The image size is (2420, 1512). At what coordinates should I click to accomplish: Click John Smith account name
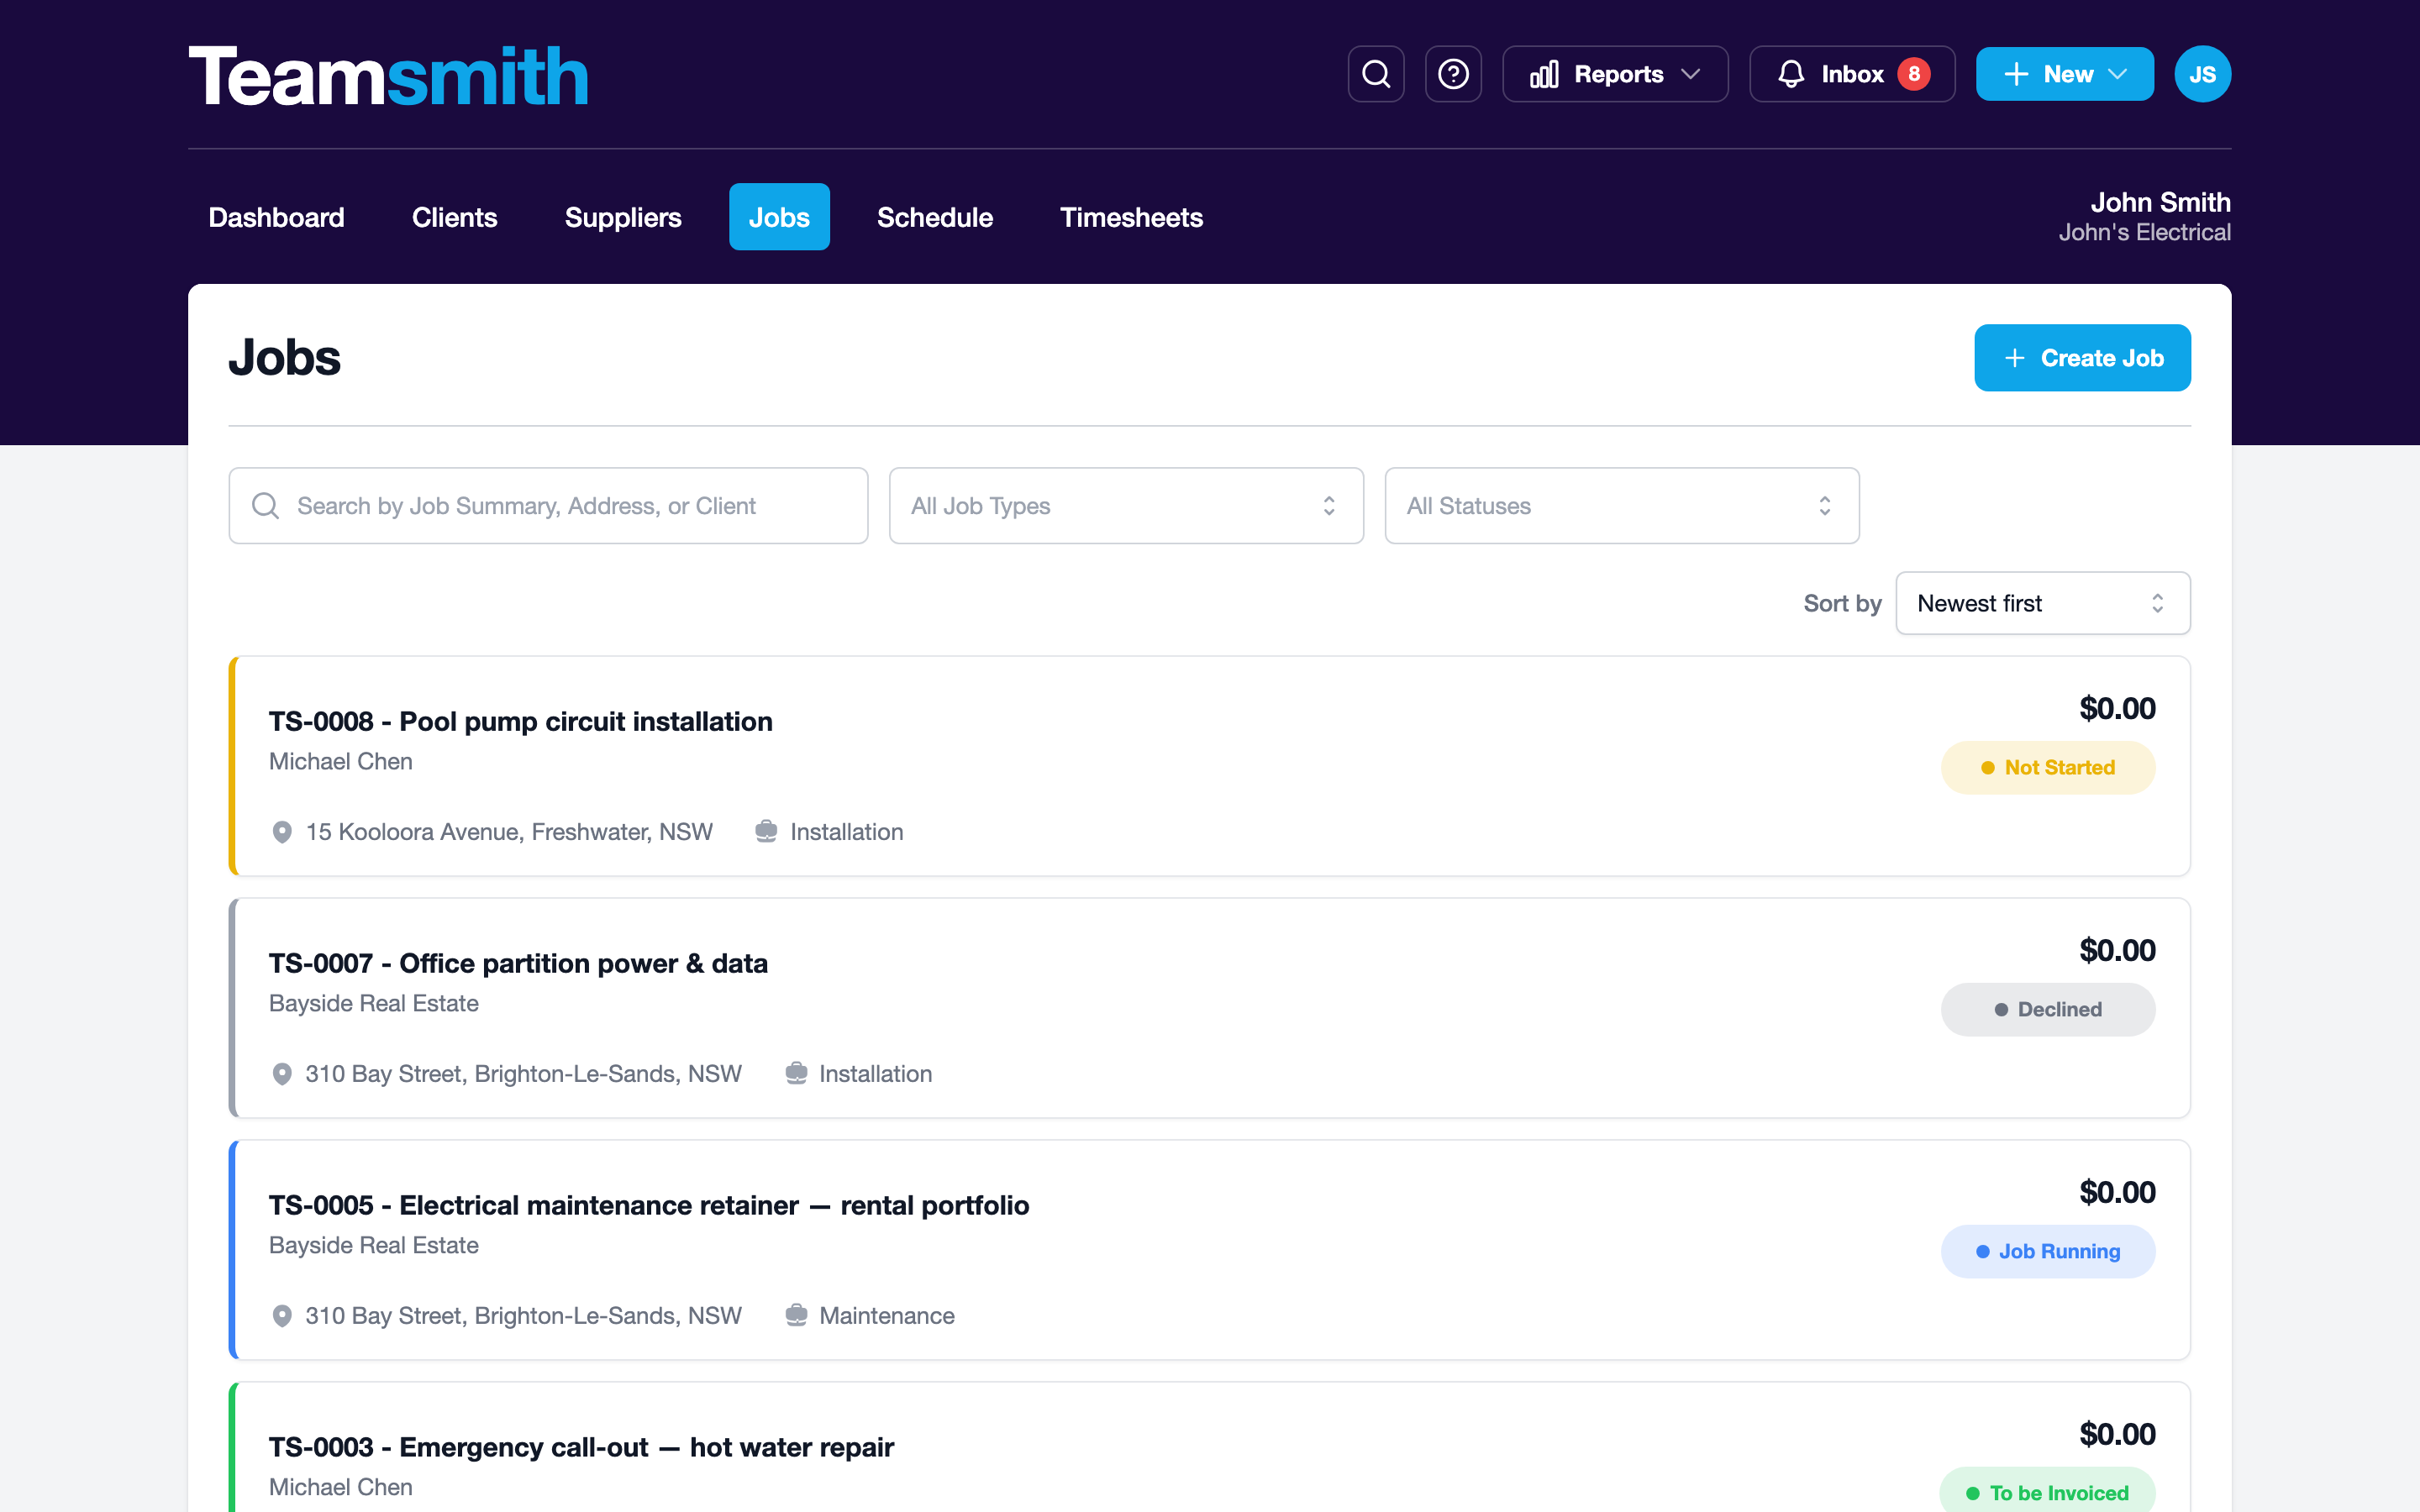tap(2160, 203)
